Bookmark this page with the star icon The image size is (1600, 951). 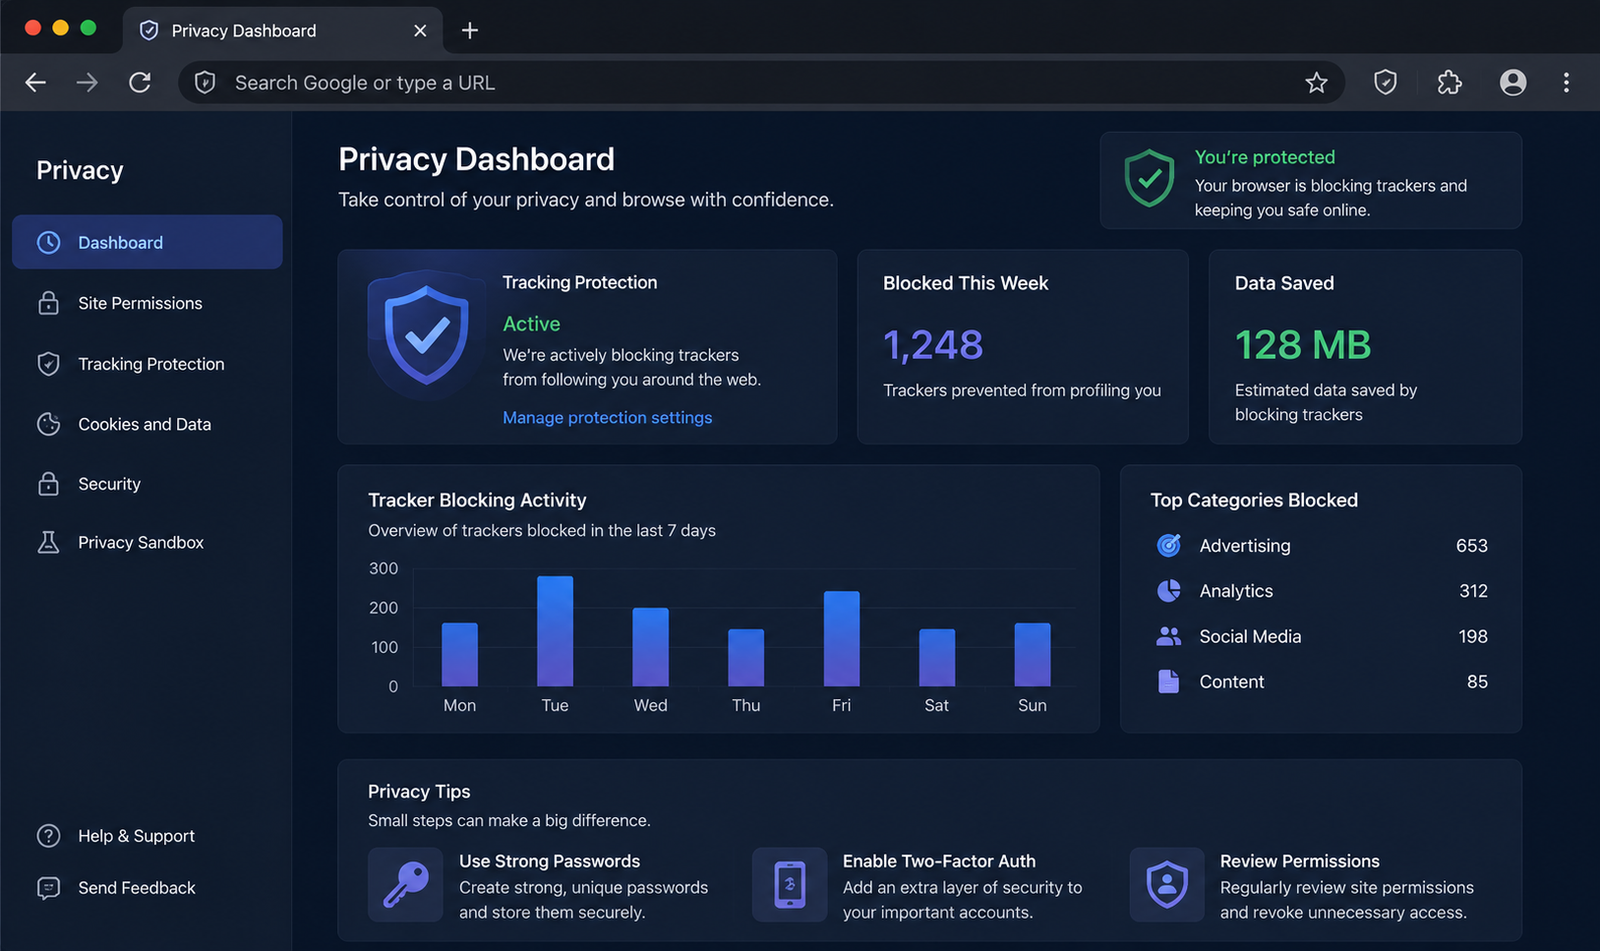1316,83
